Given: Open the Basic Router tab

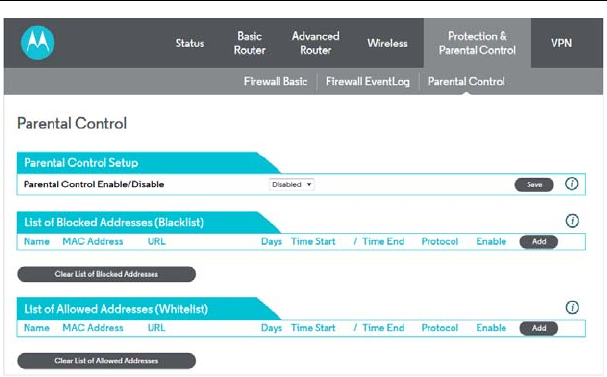Looking at the screenshot, I should click(x=249, y=43).
